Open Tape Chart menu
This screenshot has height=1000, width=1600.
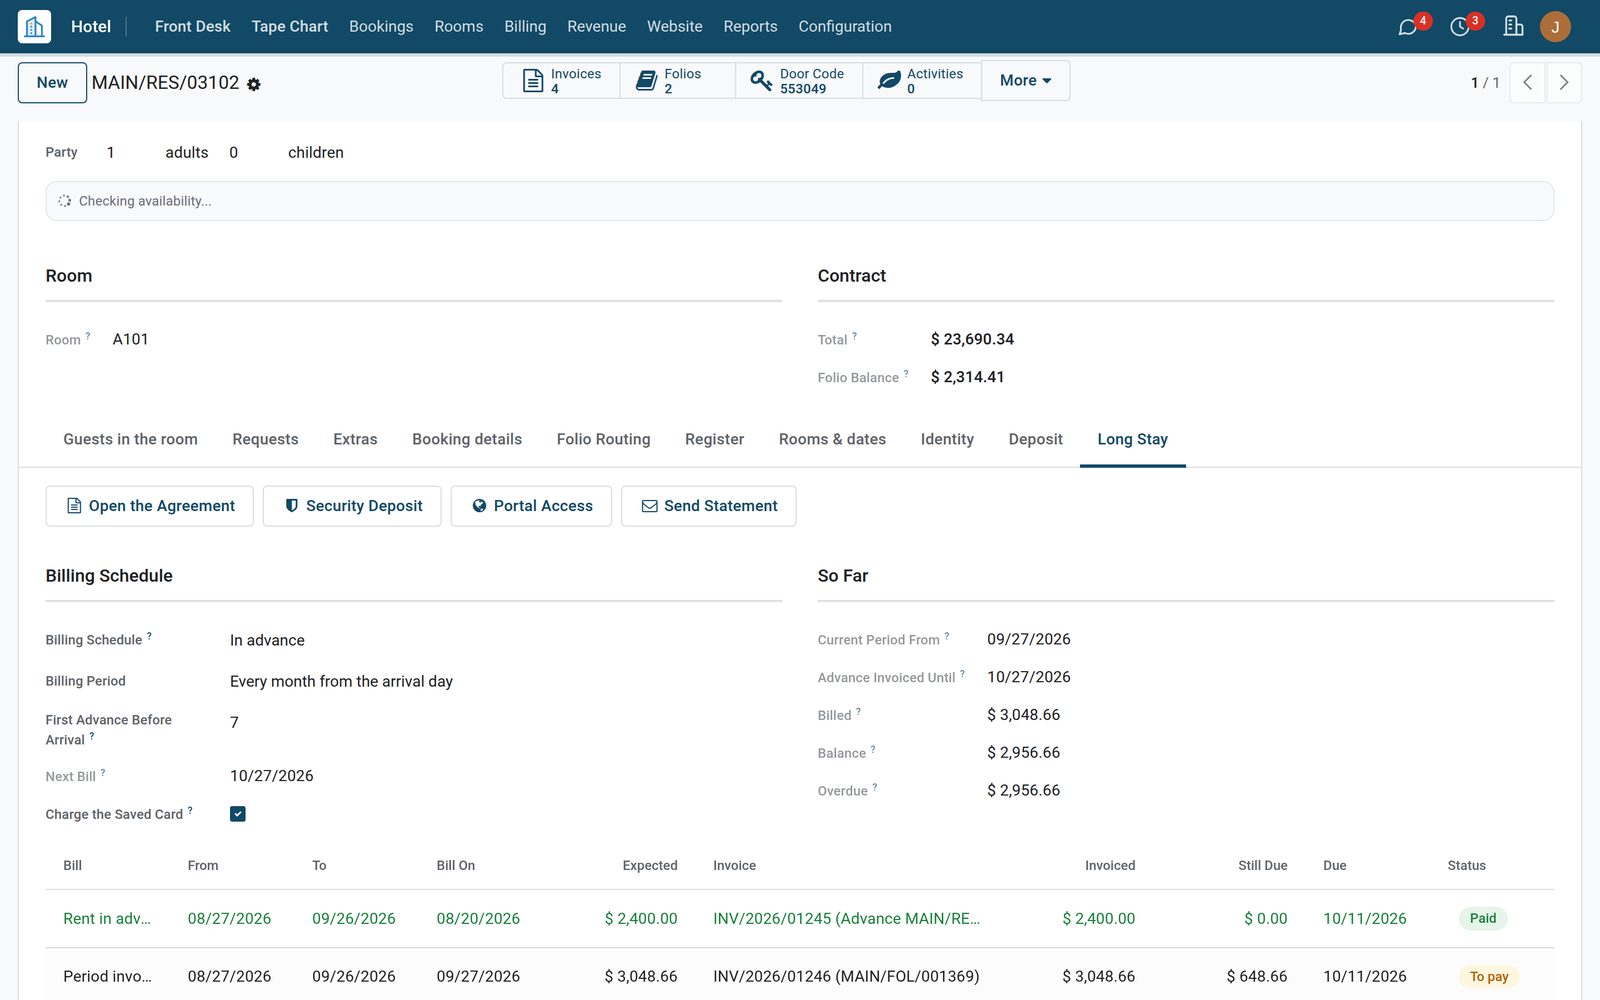[290, 27]
